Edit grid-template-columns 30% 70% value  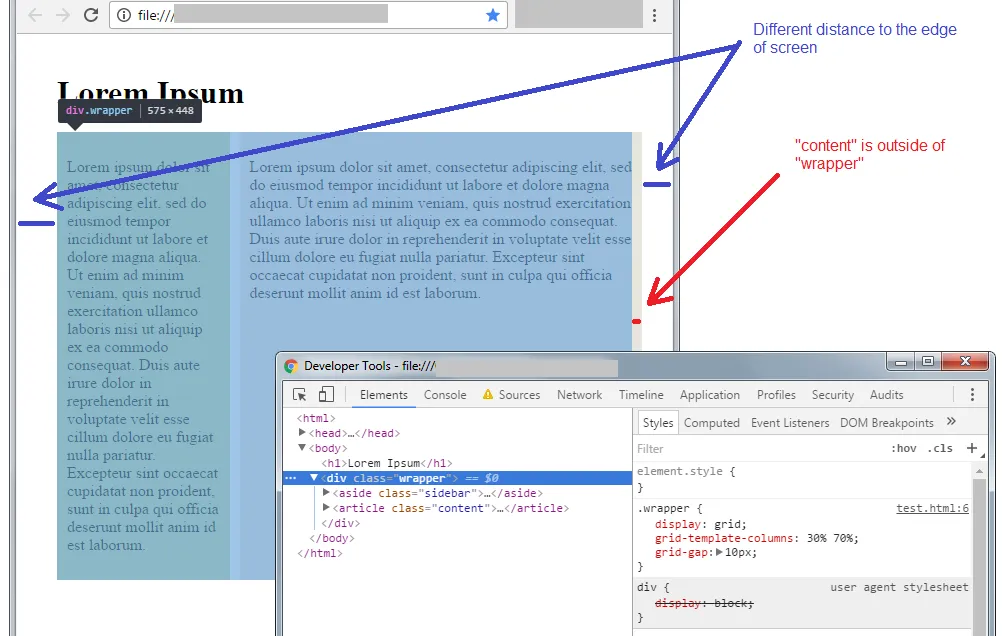point(833,538)
